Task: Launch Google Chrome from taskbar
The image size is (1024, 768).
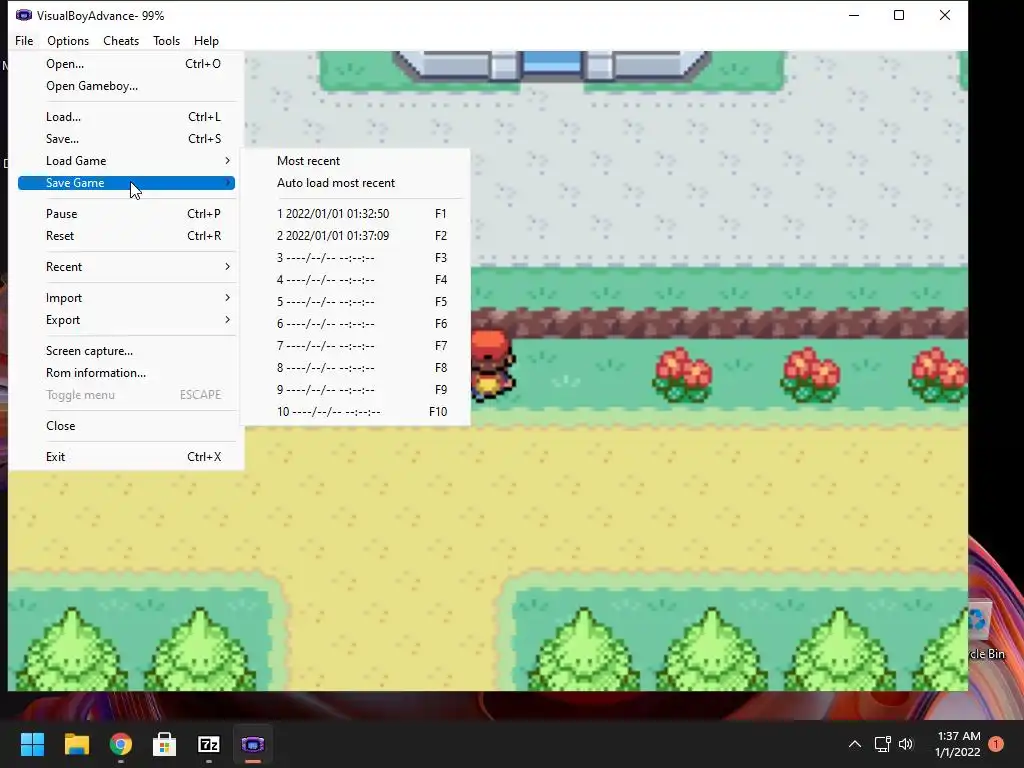Action: 121,744
